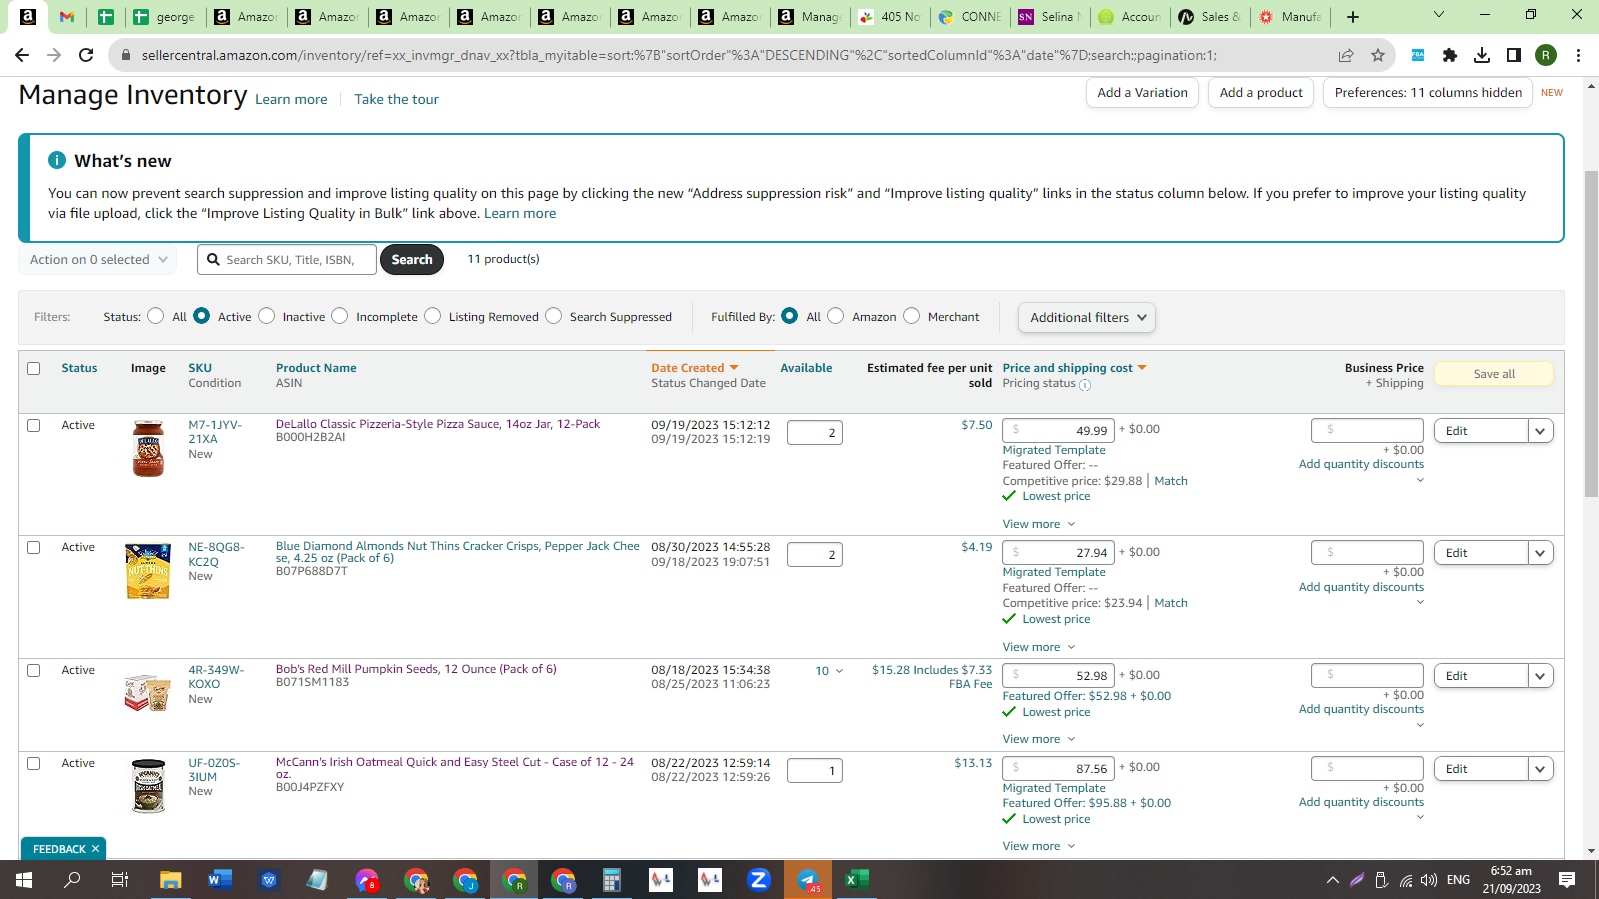Switch to the Gmail browser tab
The image size is (1599, 899).
pos(67,16)
